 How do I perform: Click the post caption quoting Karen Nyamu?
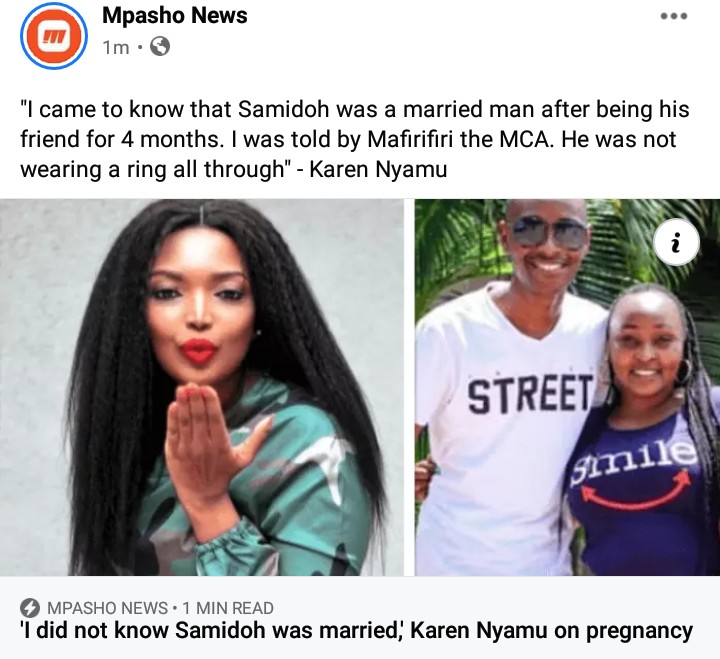coord(354,139)
